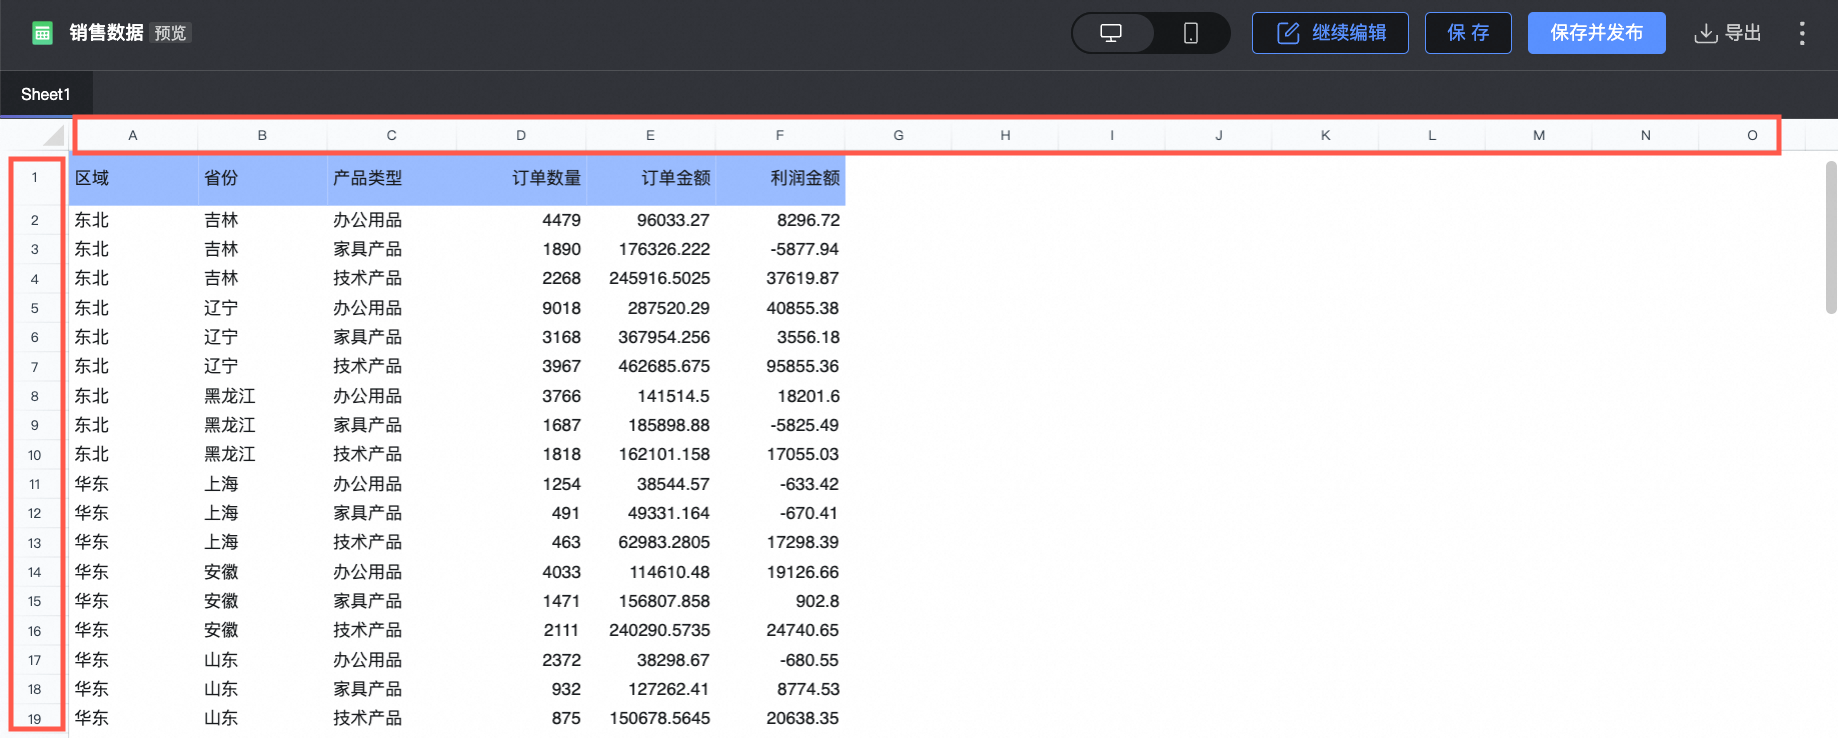Viewport: 1838px width, 738px height.
Task: Click the 销售数据 document title
Action: click(x=106, y=33)
